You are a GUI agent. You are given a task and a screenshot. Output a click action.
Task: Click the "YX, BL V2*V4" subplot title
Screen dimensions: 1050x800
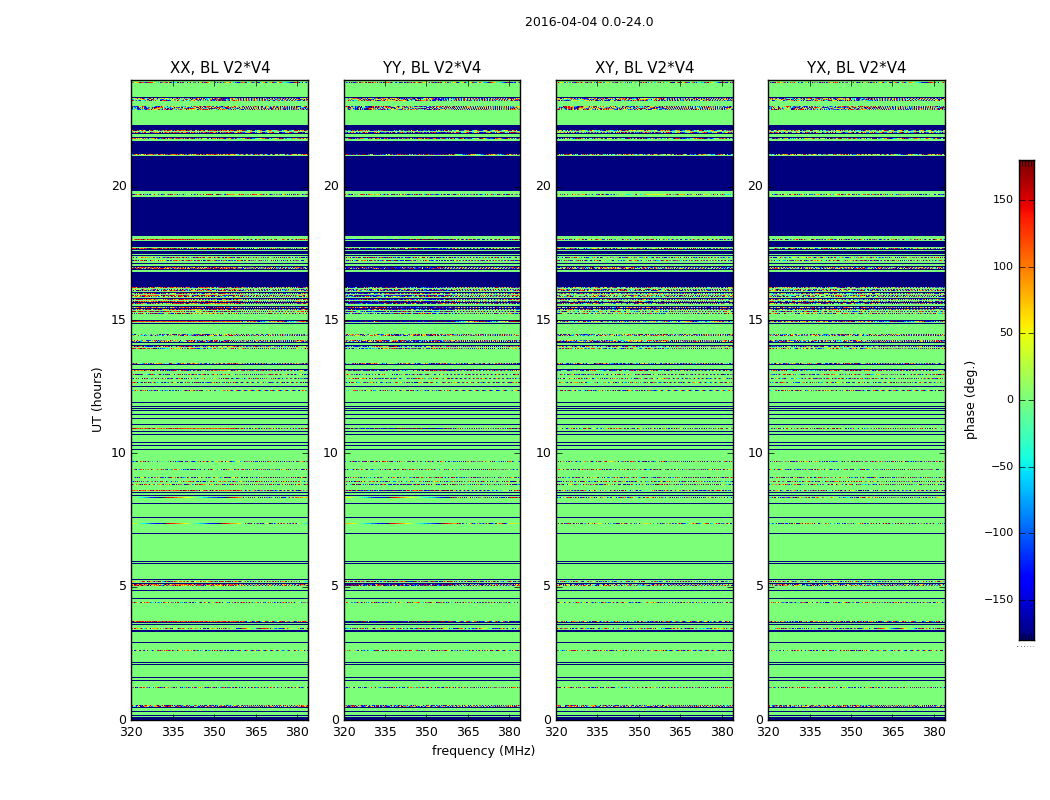856,68
